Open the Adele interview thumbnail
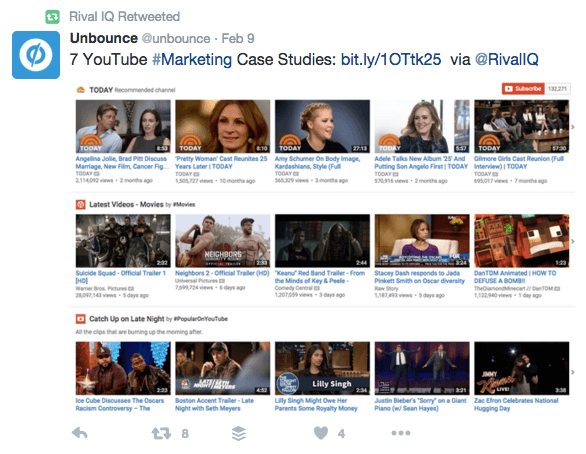This screenshot has width=586, height=454. [x=422, y=126]
